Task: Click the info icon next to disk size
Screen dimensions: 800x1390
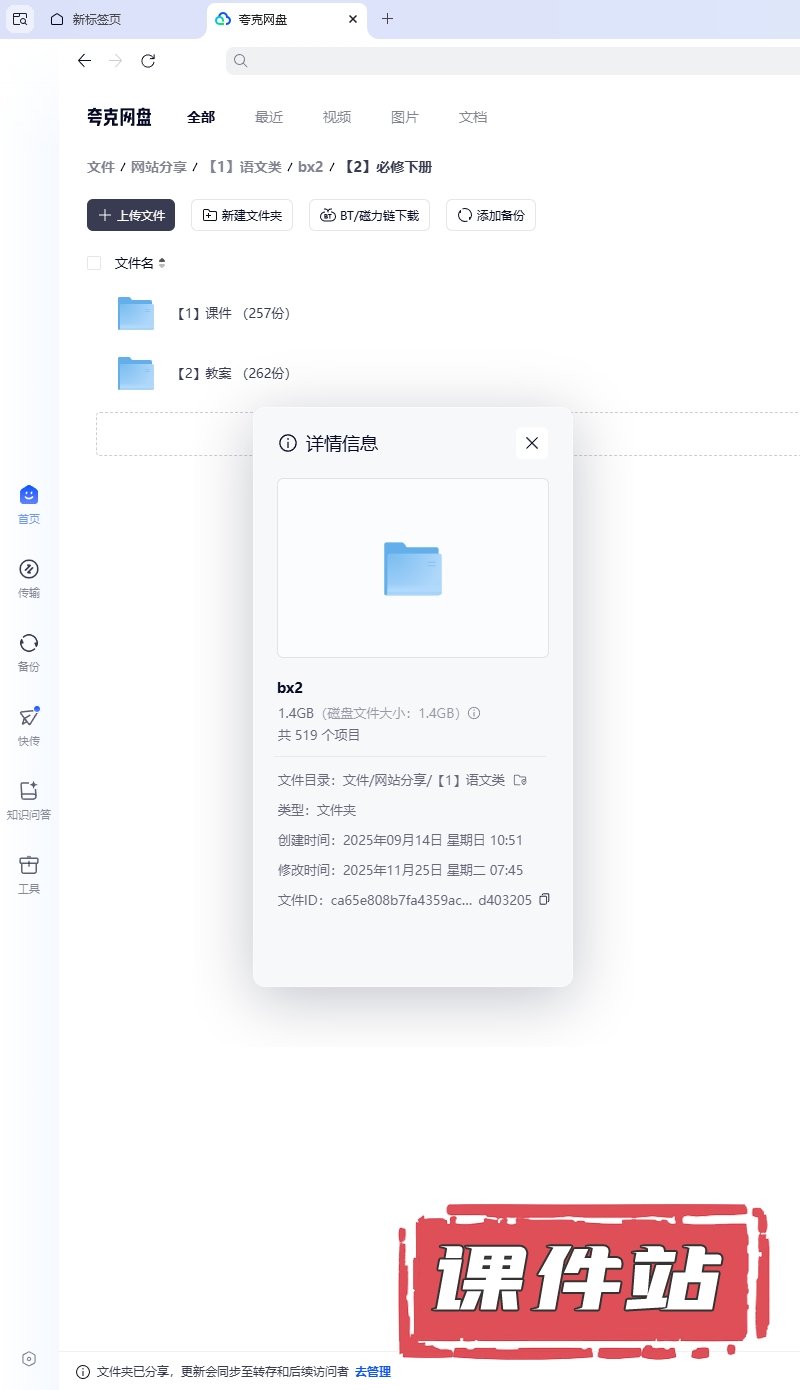Action: [x=475, y=714]
